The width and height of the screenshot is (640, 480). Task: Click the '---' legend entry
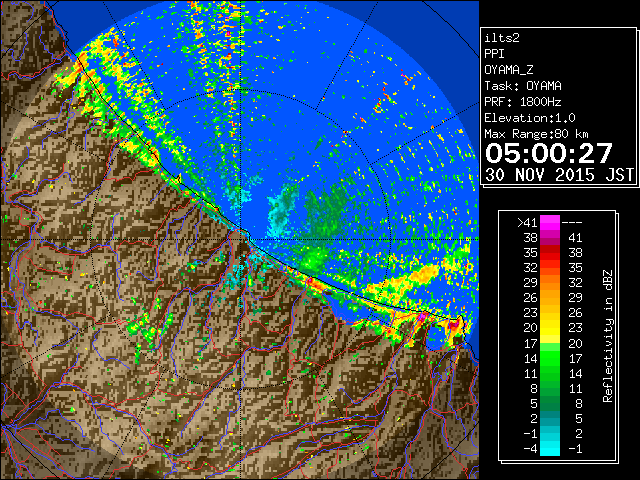click(x=572, y=223)
